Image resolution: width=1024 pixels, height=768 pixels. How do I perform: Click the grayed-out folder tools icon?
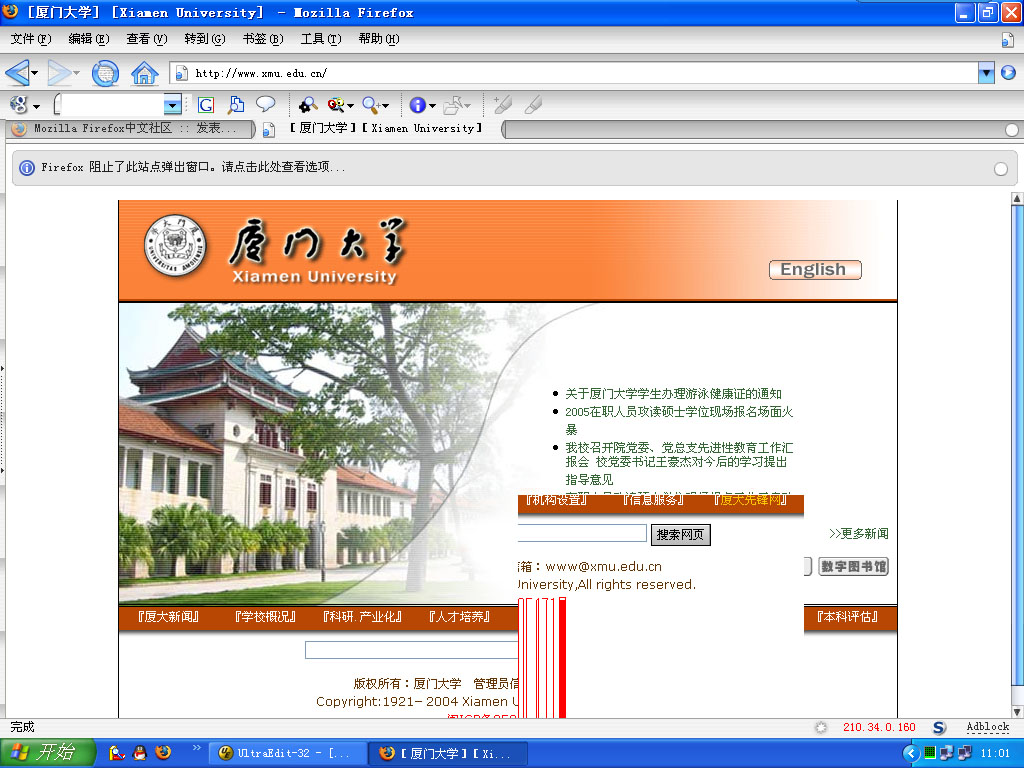click(x=453, y=104)
